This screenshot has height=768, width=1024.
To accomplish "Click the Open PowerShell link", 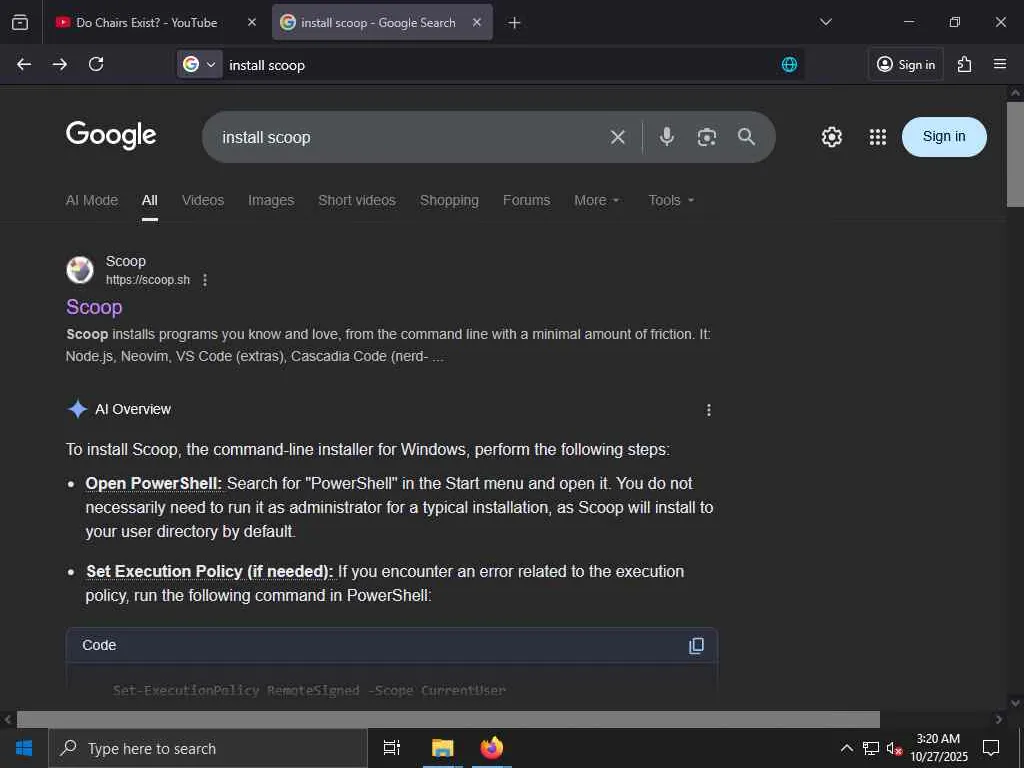I will pyautogui.click(x=153, y=483).
